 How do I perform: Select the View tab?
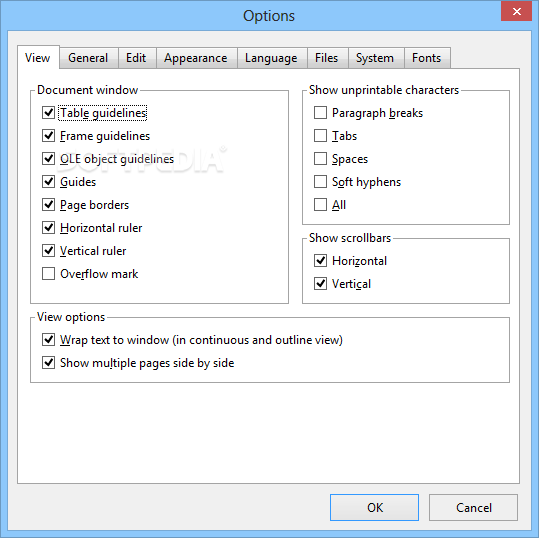click(x=38, y=57)
